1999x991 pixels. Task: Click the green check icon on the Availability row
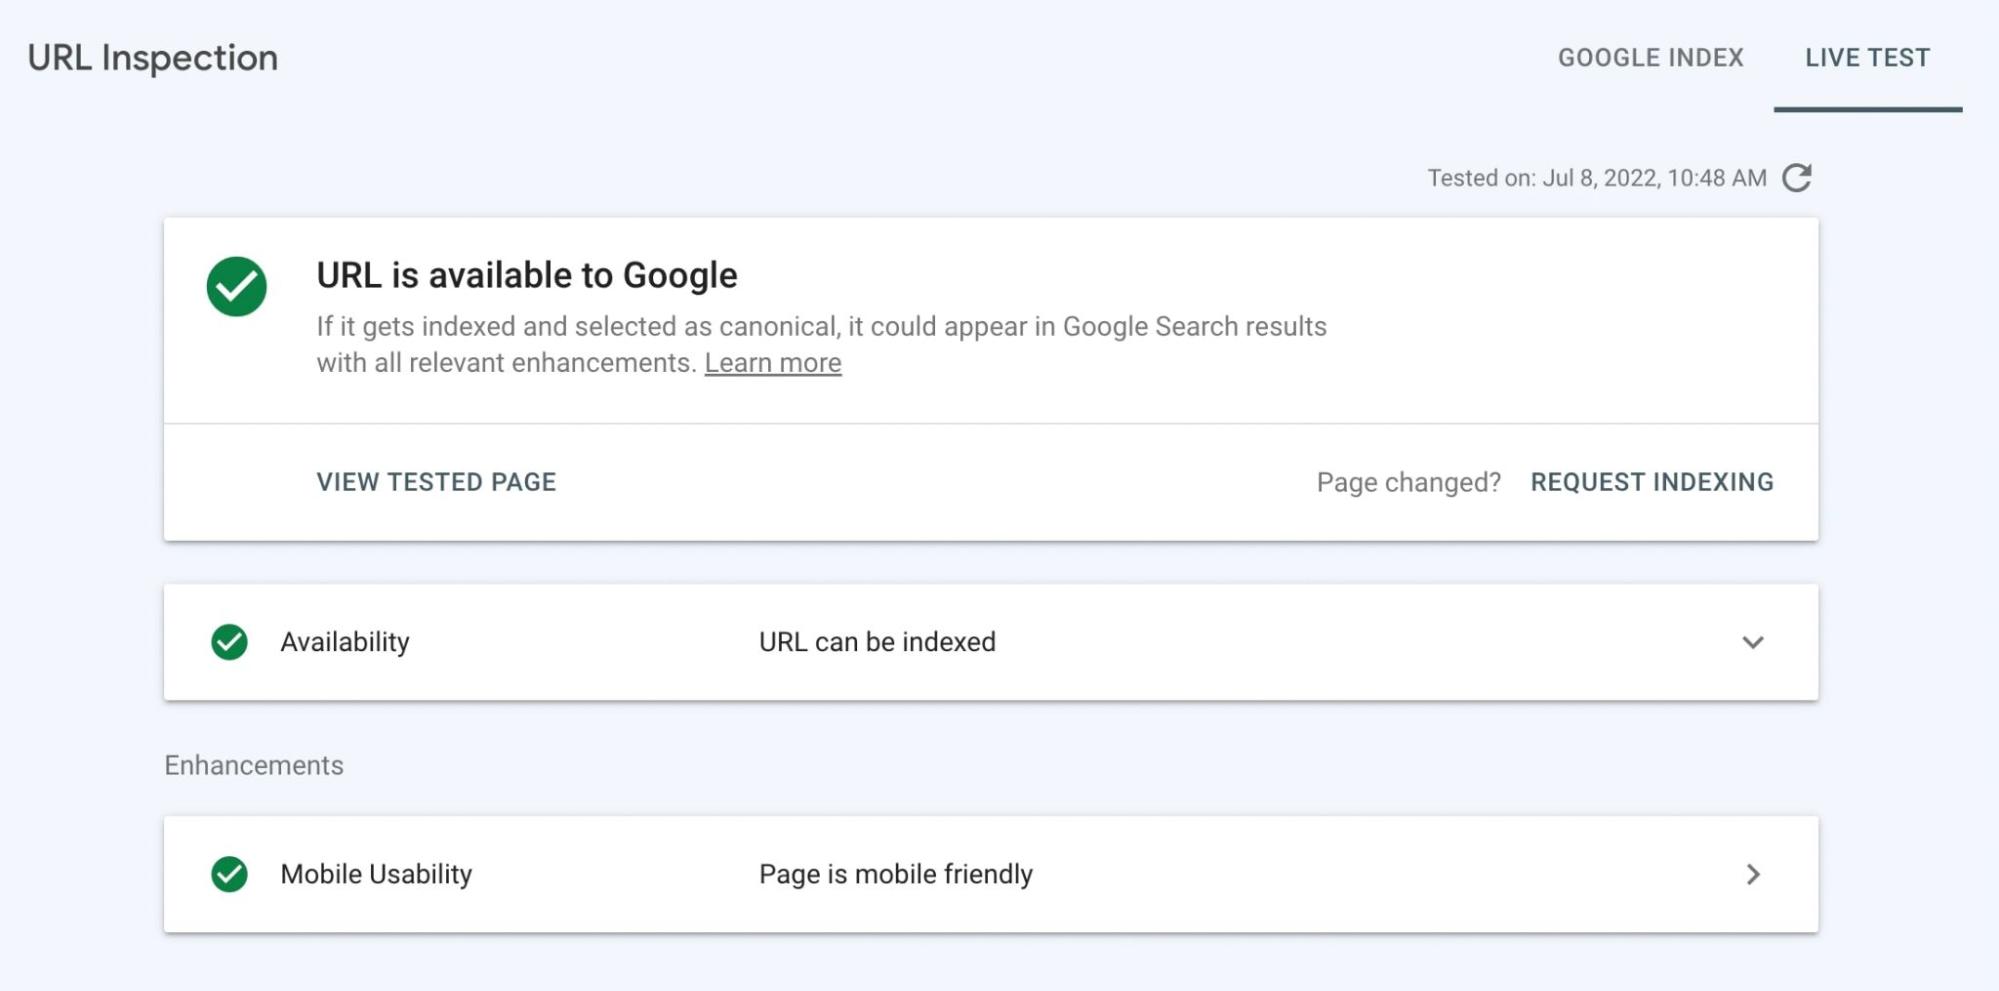coord(228,642)
